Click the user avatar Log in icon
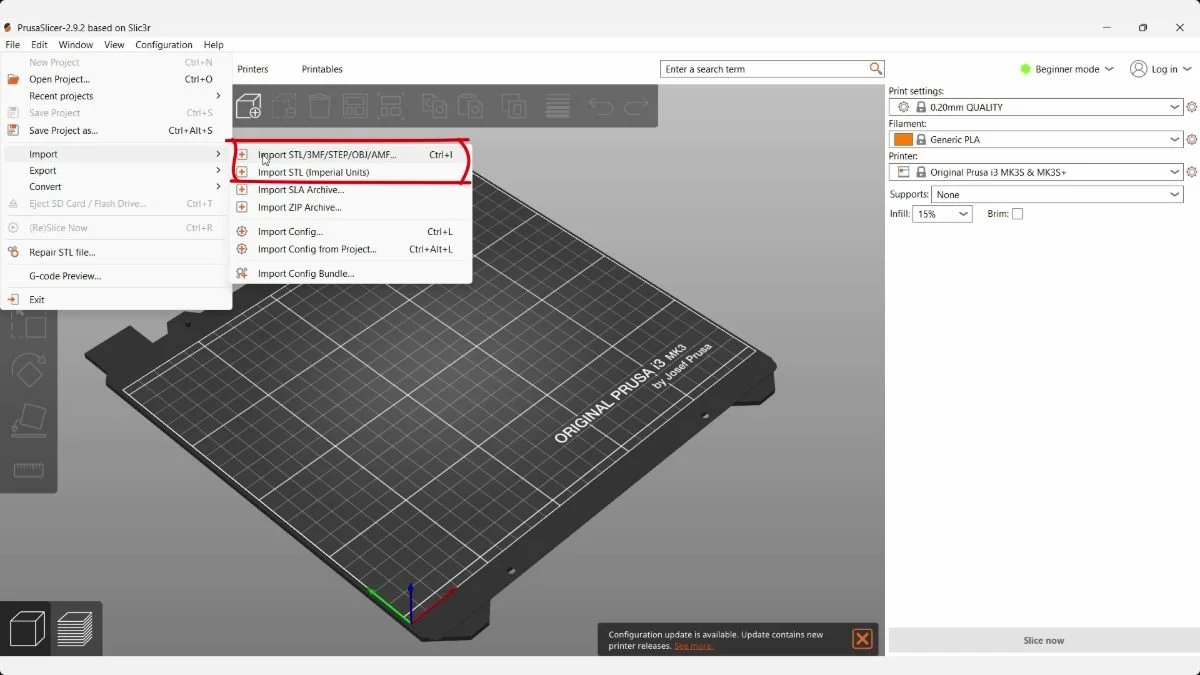The width and height of the screenshot is (1200, 675). pyautogui.click(x=1138, y=69)
